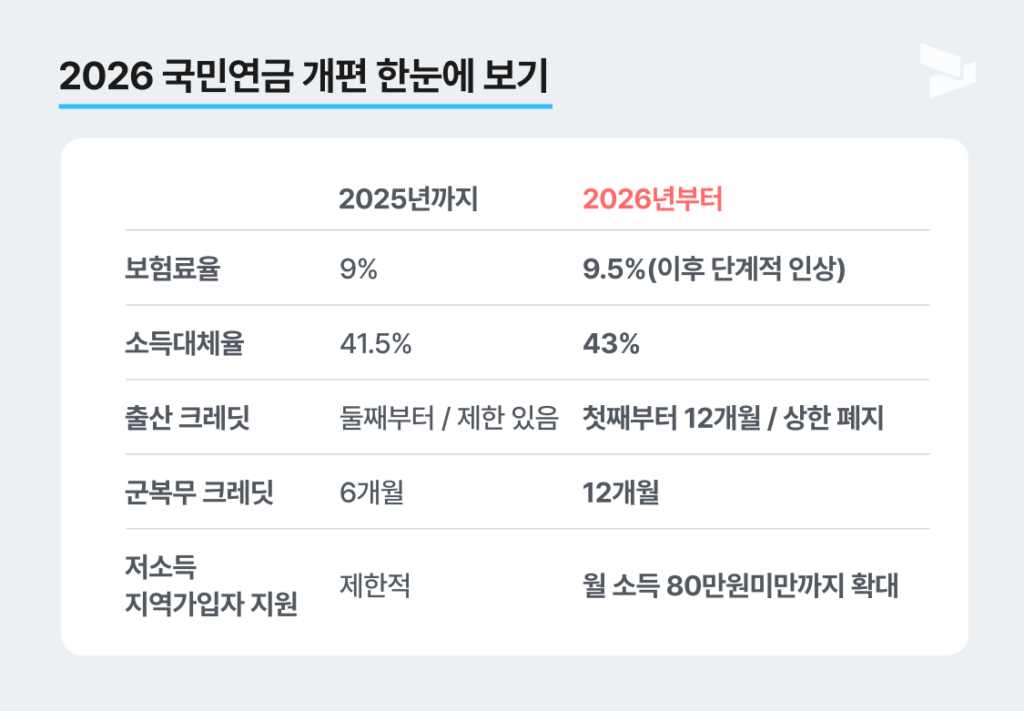Click the 12개월 cell in 군복무 크레딧 row
The width and height of the screenshot is (1024, 711).
[620, 493]
